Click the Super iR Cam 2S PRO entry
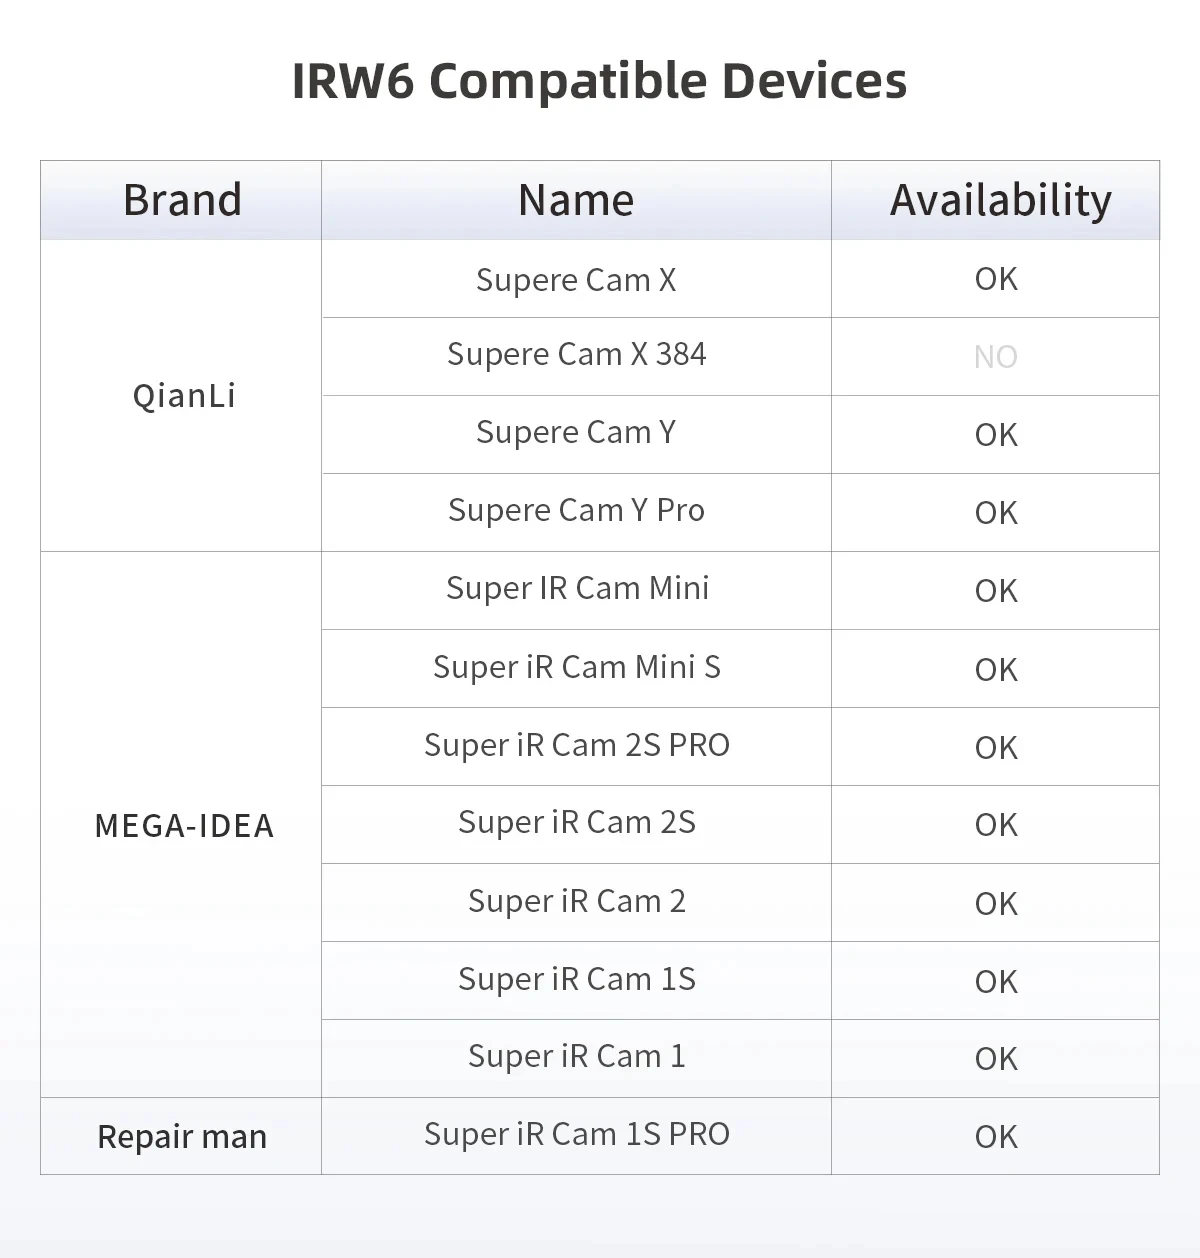This screenshot has height=1258, width=1200. pos(576,745)
